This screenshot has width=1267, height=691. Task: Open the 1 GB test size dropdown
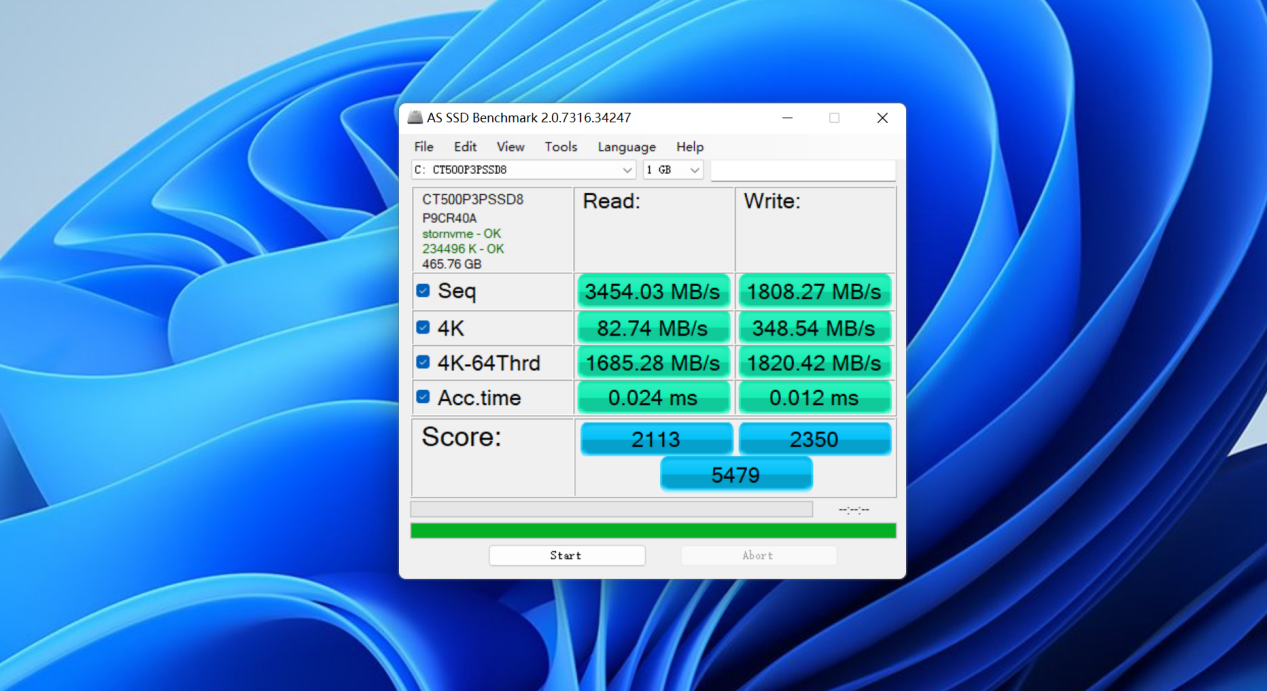click(x=673, y=170)
